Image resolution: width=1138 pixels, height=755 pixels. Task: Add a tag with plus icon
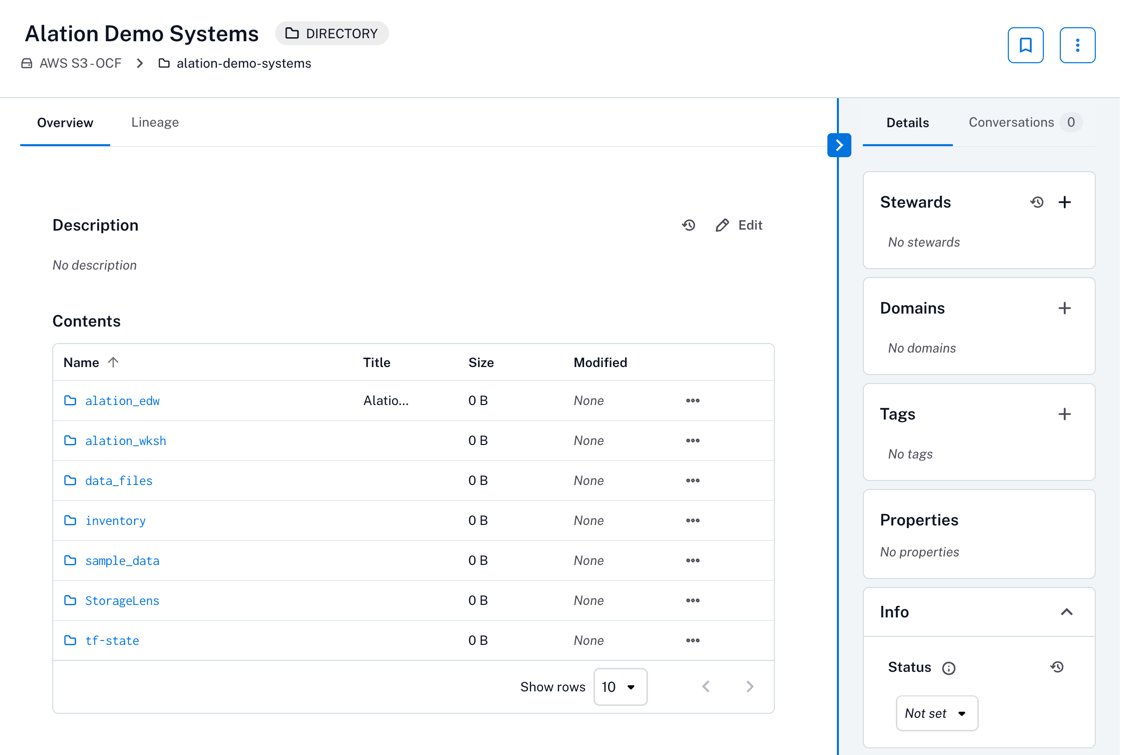coord(1065,415)
